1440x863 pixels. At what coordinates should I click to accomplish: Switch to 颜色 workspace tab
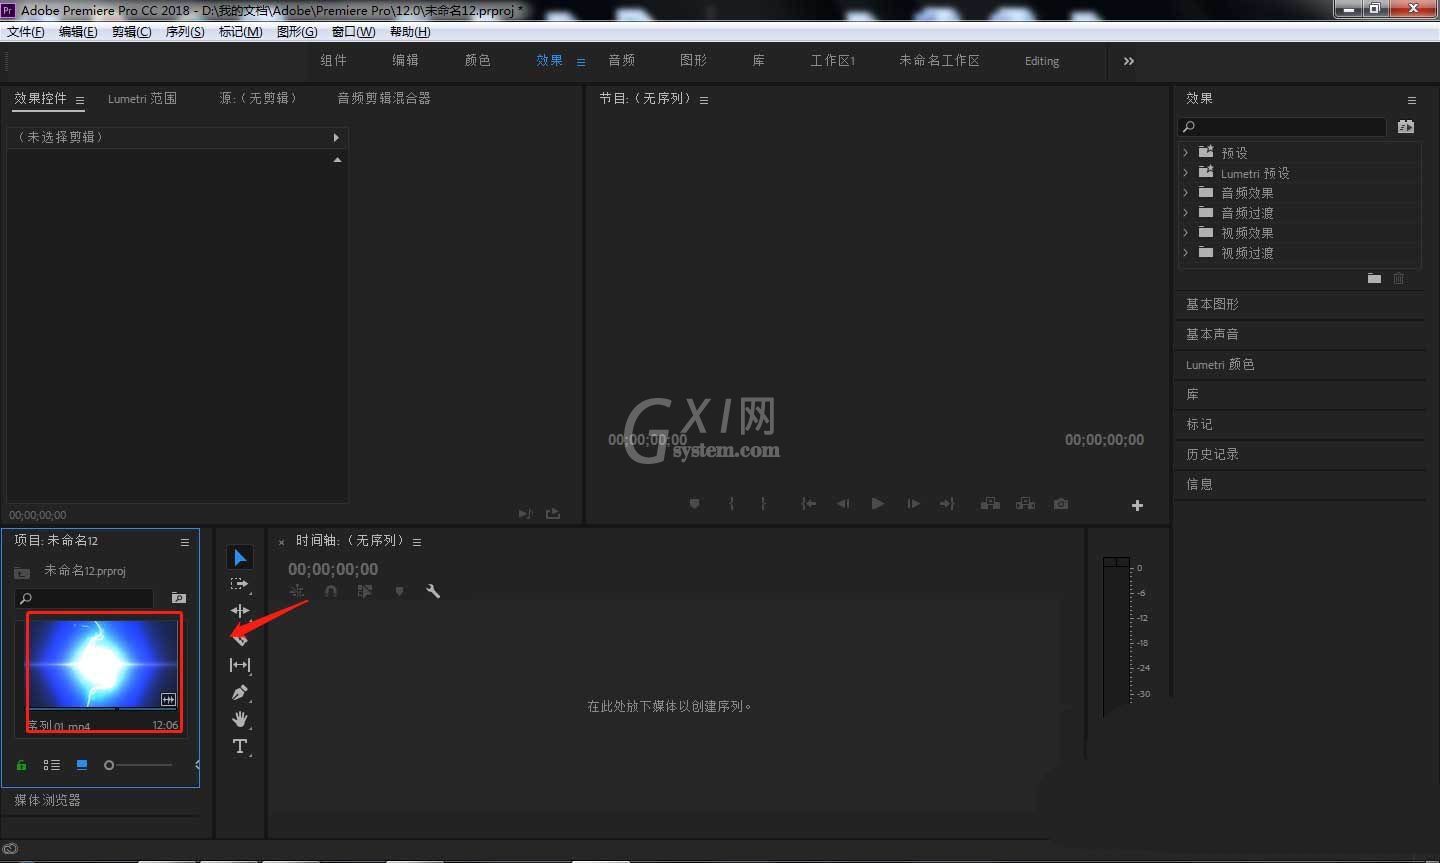pyautogui.click(x=478, y=60)
